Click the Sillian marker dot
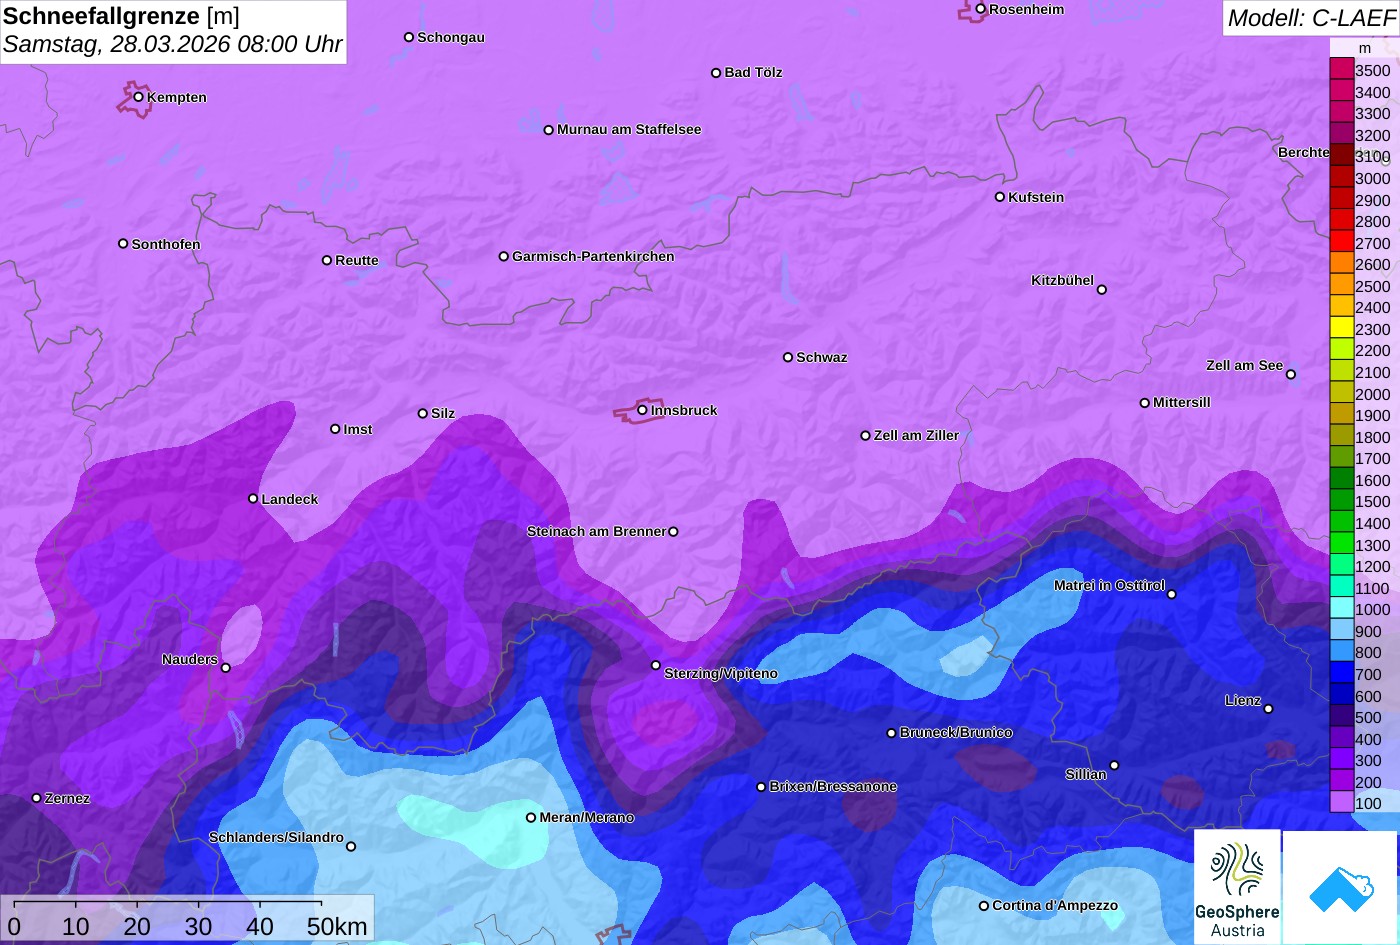Screen dimensions: 1400x945 [1114, 766]
